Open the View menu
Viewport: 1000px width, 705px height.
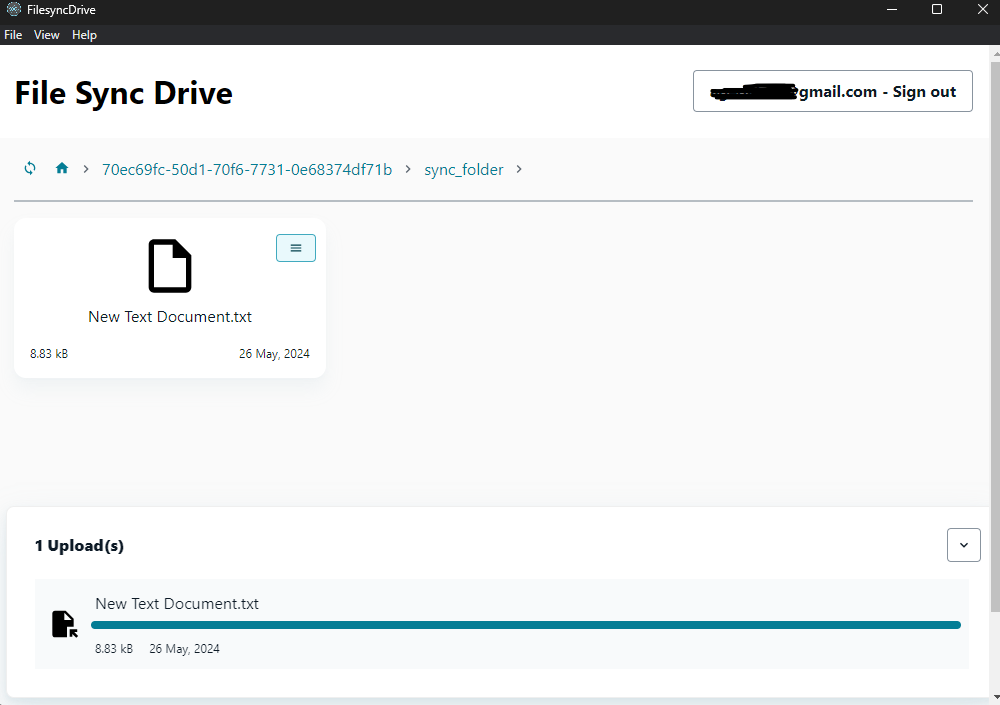click(46, 34)
